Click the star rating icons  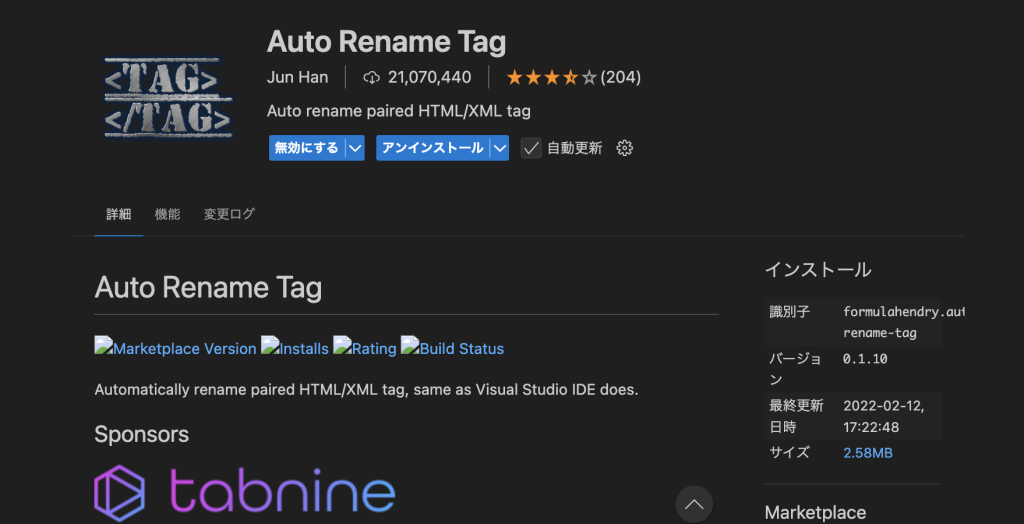[551, 77]
